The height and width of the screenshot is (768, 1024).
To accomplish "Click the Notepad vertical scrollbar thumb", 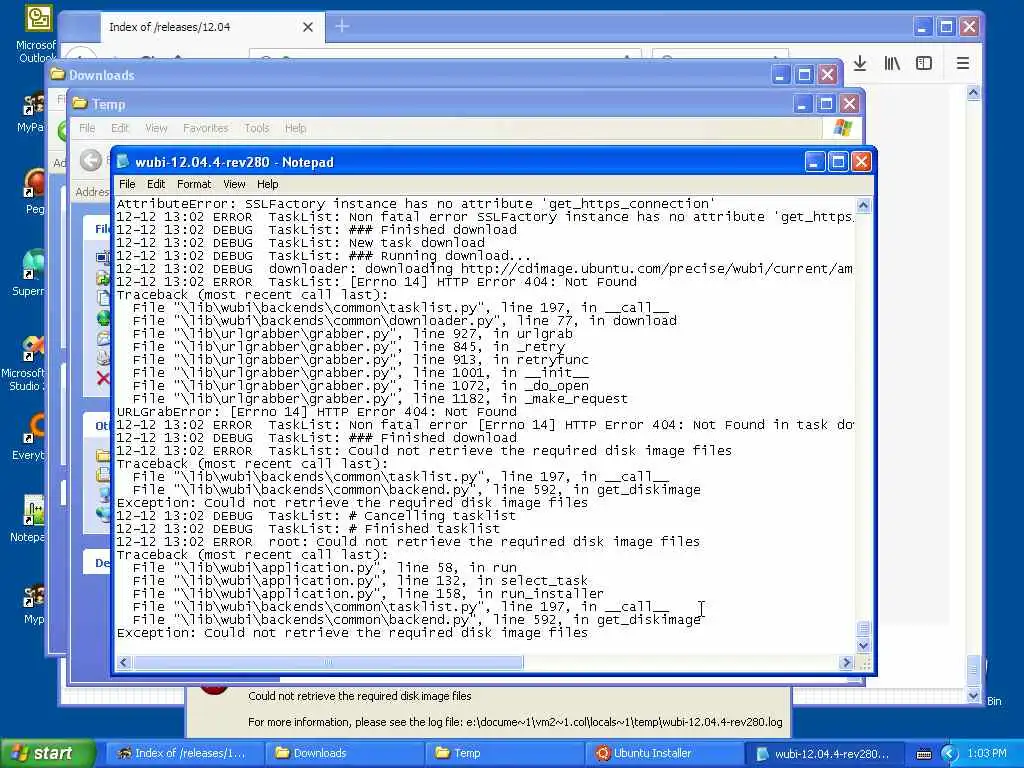I will pos(863,628).
